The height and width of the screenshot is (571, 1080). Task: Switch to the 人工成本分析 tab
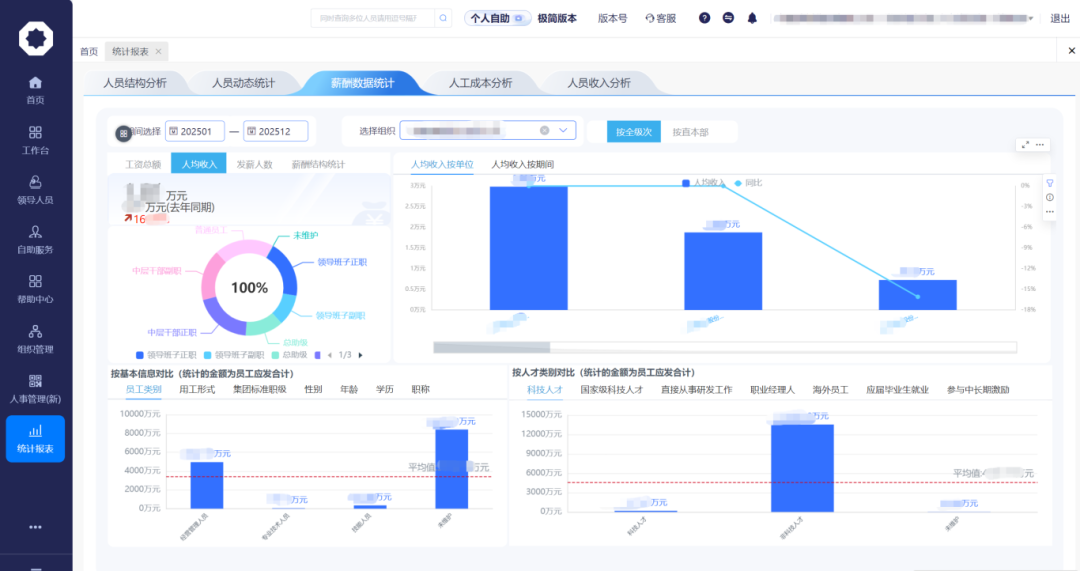(480, 83)
